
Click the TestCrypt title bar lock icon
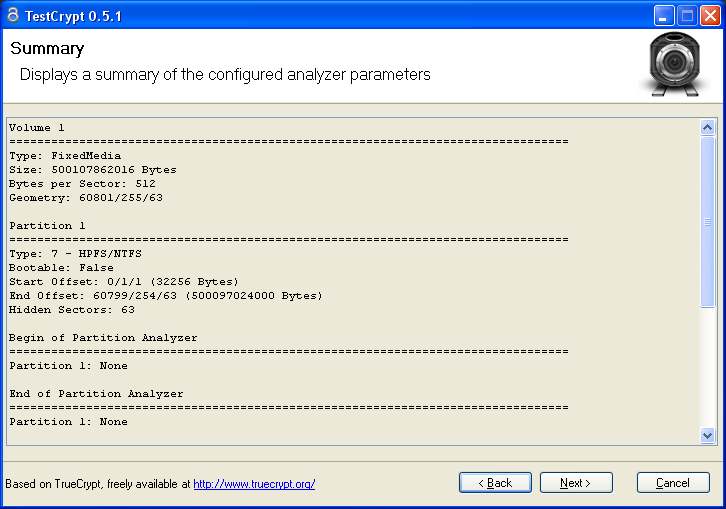13,15
